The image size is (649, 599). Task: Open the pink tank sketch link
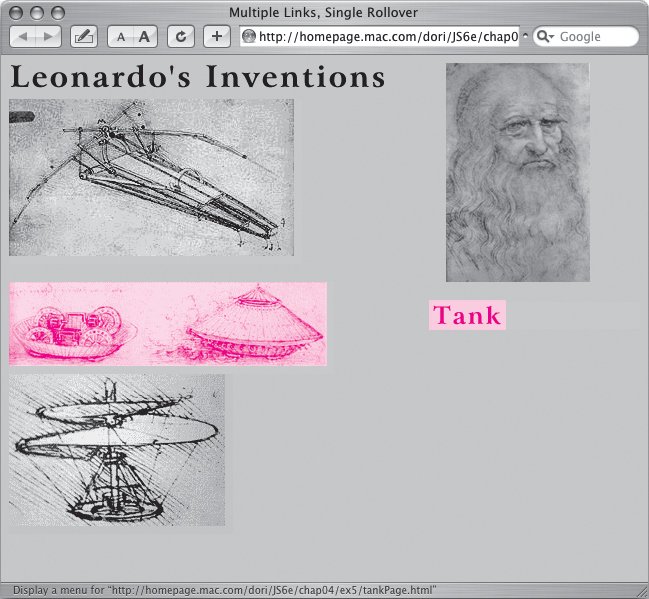coord(168,324)
